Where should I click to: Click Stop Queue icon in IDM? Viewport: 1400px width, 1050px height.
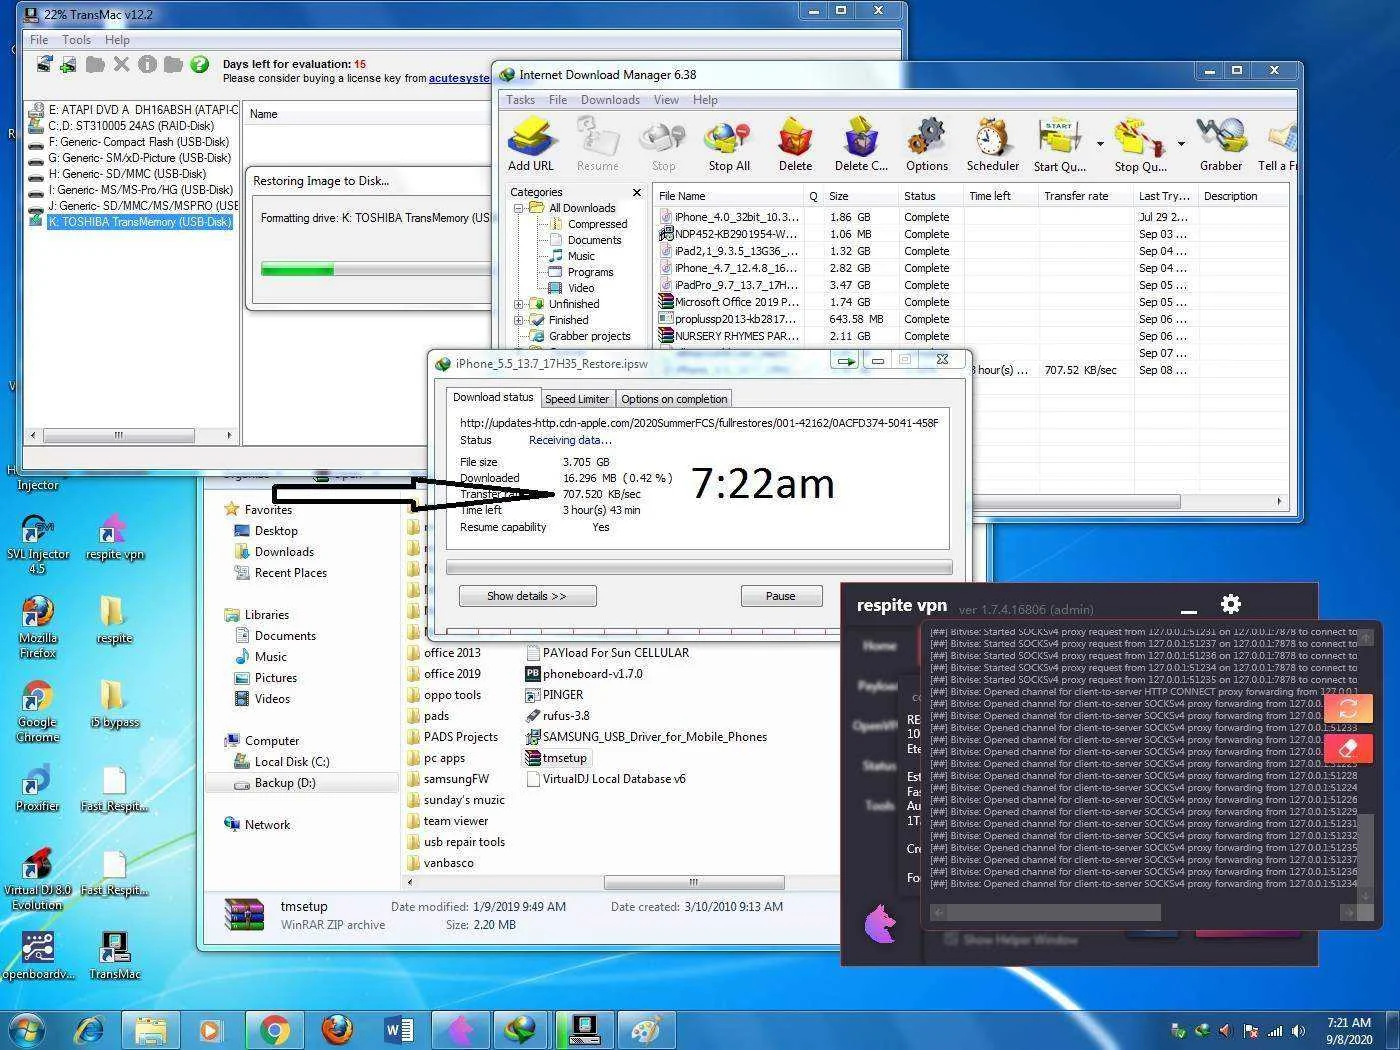tap(1140, 144)
